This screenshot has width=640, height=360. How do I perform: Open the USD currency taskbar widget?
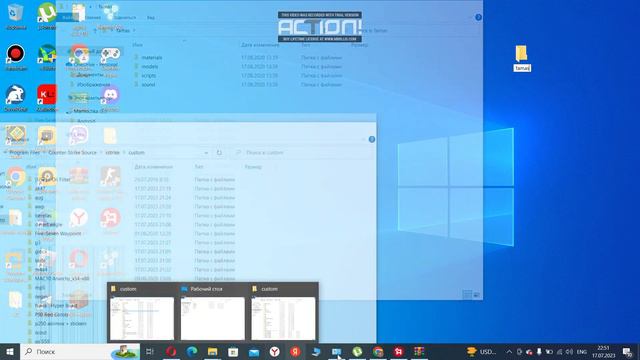482,351
